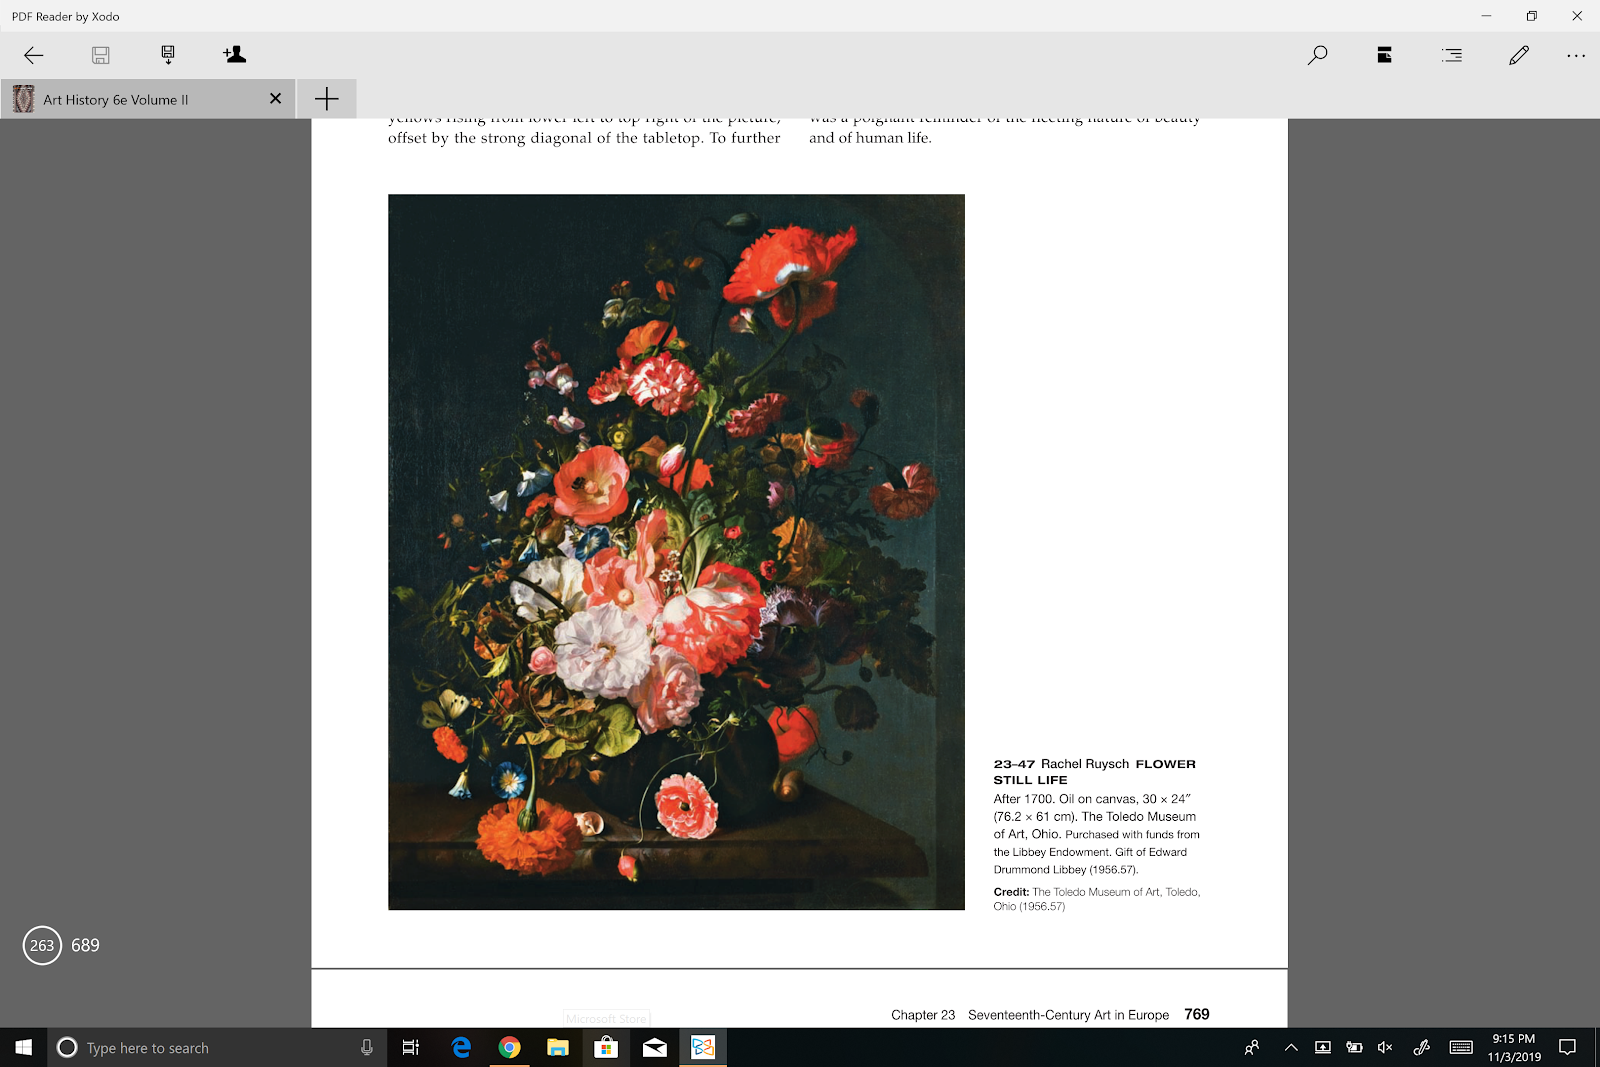Open the more options ellipsis menu
Screen dimensions: 1600x1067
point(1576,56)
